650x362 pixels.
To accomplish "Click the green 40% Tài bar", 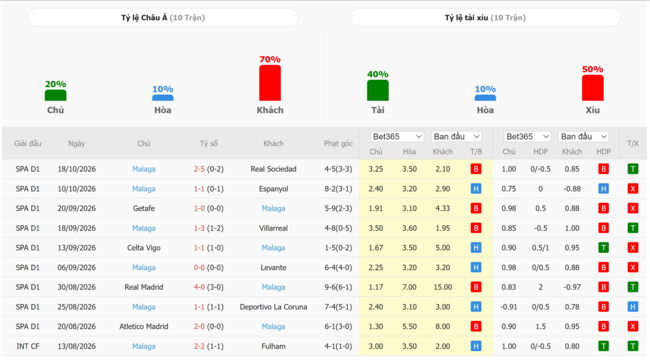I will [x=378, y=90].
